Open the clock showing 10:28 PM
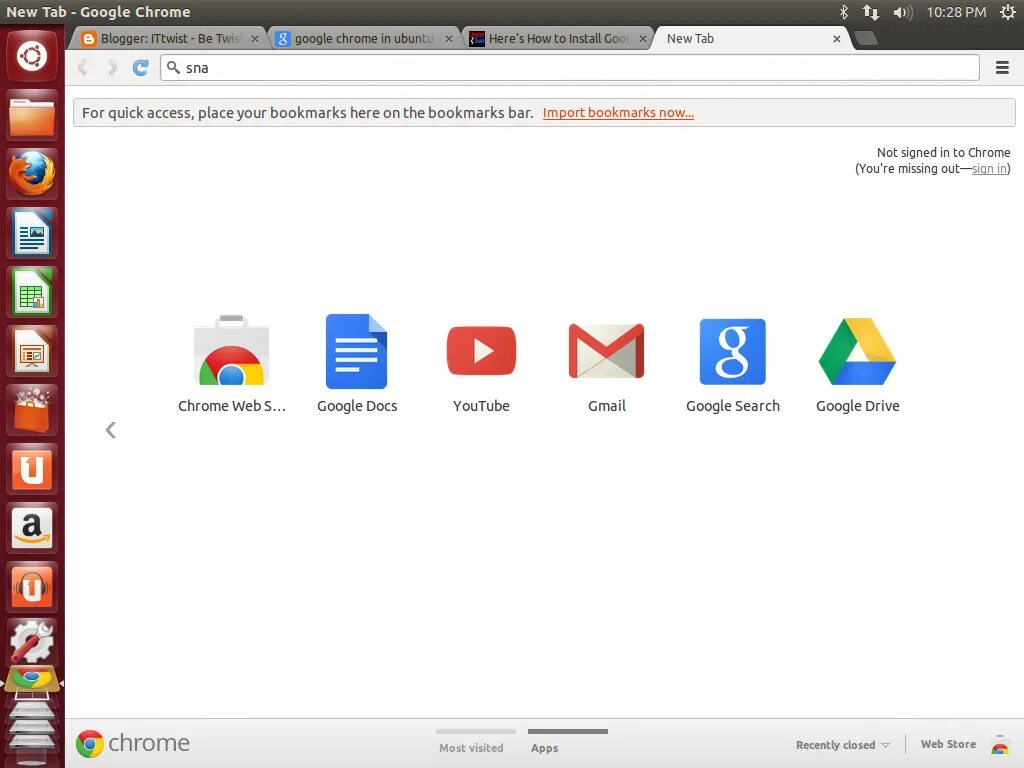1024x768 pixels. click(956, 12)
